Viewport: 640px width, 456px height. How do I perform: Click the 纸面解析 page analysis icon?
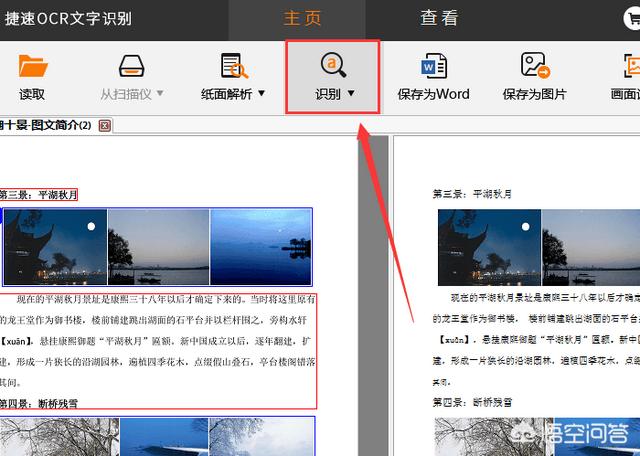[x=234, y=67]
